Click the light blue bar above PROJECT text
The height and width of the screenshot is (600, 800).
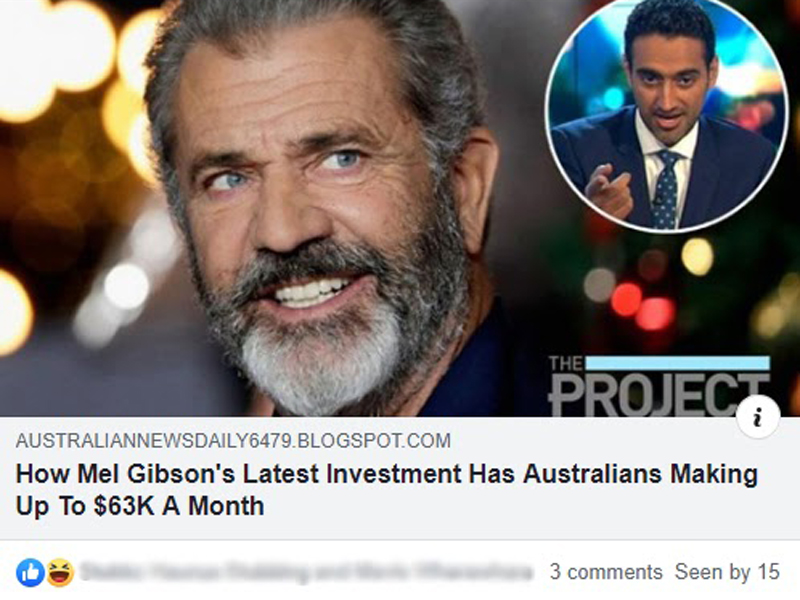click(677, 363)
